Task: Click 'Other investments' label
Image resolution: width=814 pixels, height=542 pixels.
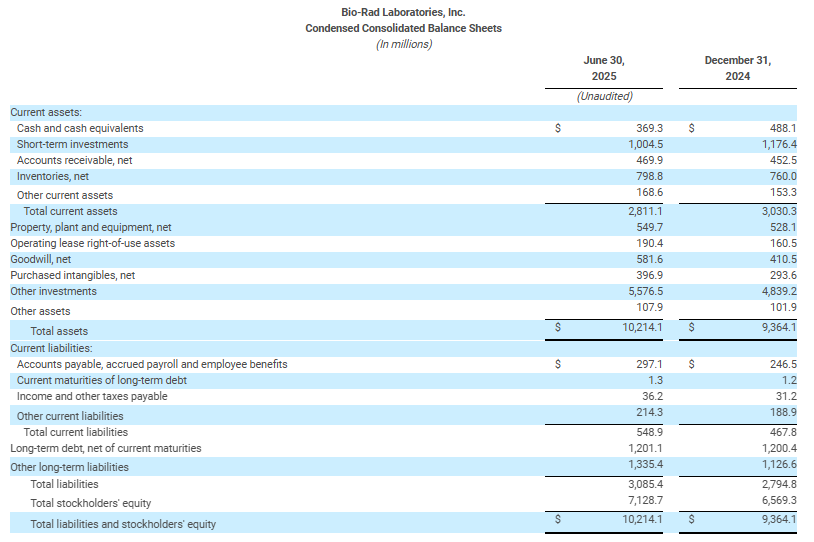Action: (53, 292)
